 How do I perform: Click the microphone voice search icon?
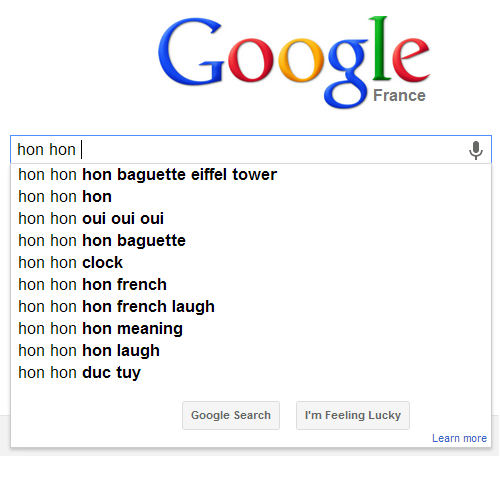coord(476,150)
